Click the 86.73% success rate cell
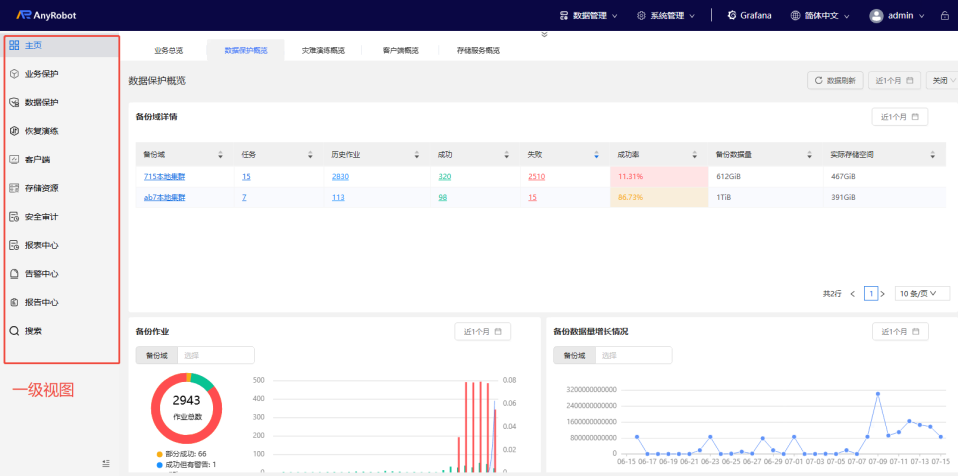 (x=659, y=197)
